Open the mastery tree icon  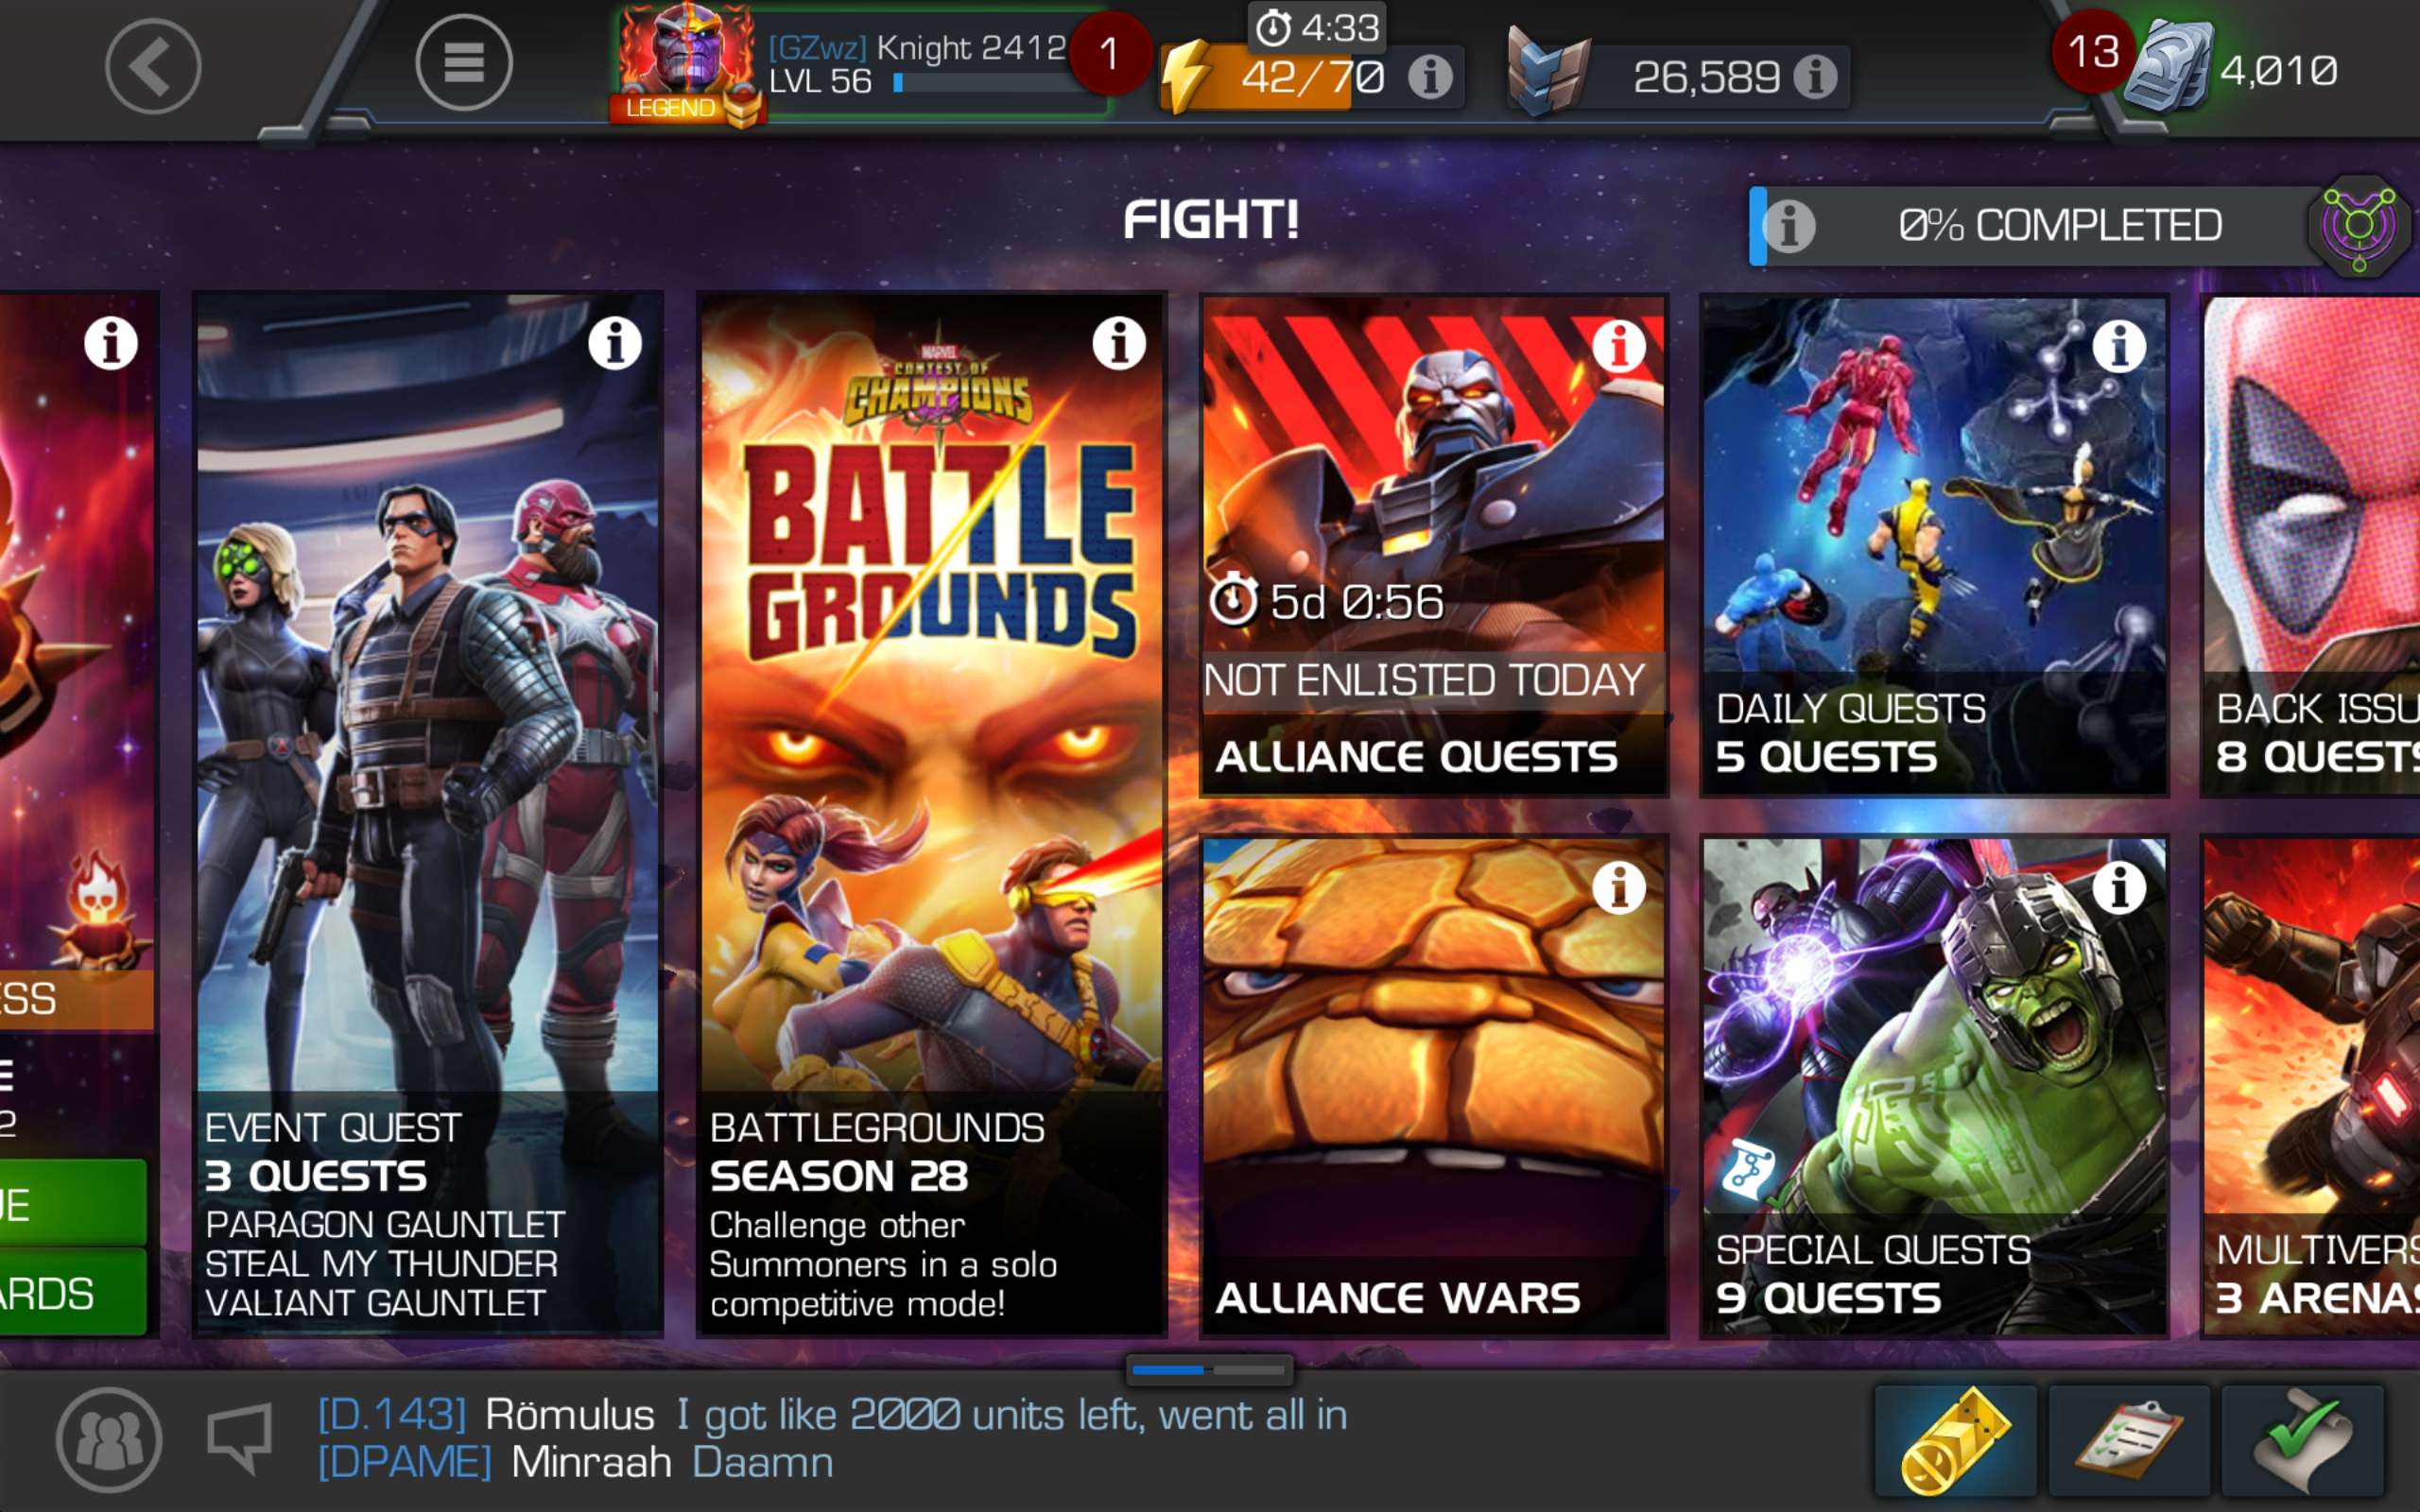tap(2359, 225)
